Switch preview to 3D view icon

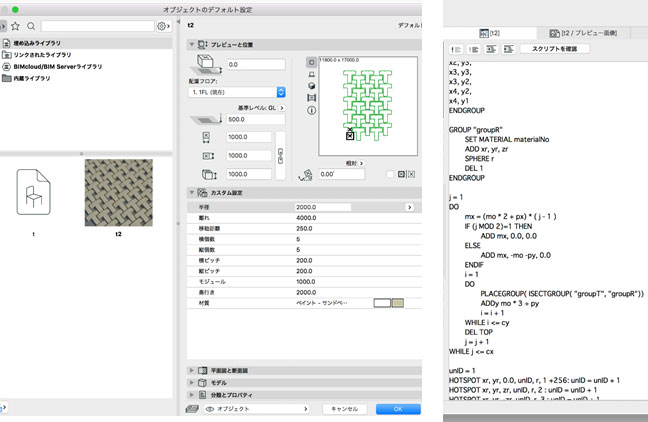coord(310,86)
